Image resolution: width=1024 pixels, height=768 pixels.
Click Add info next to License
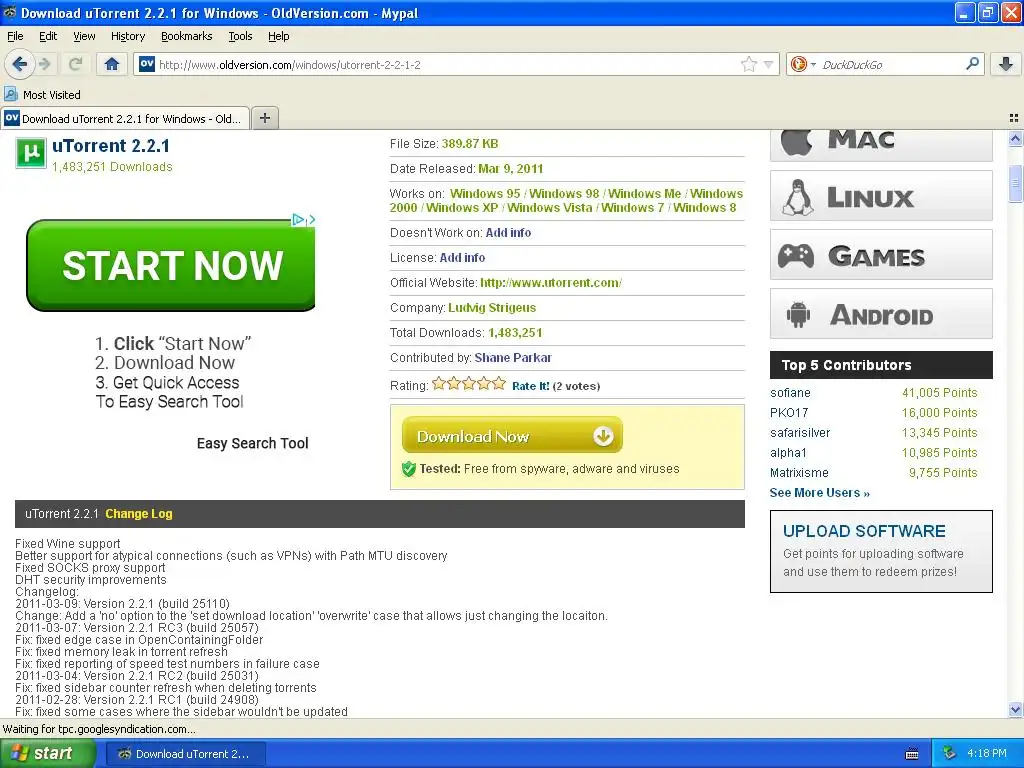[462, 258]
